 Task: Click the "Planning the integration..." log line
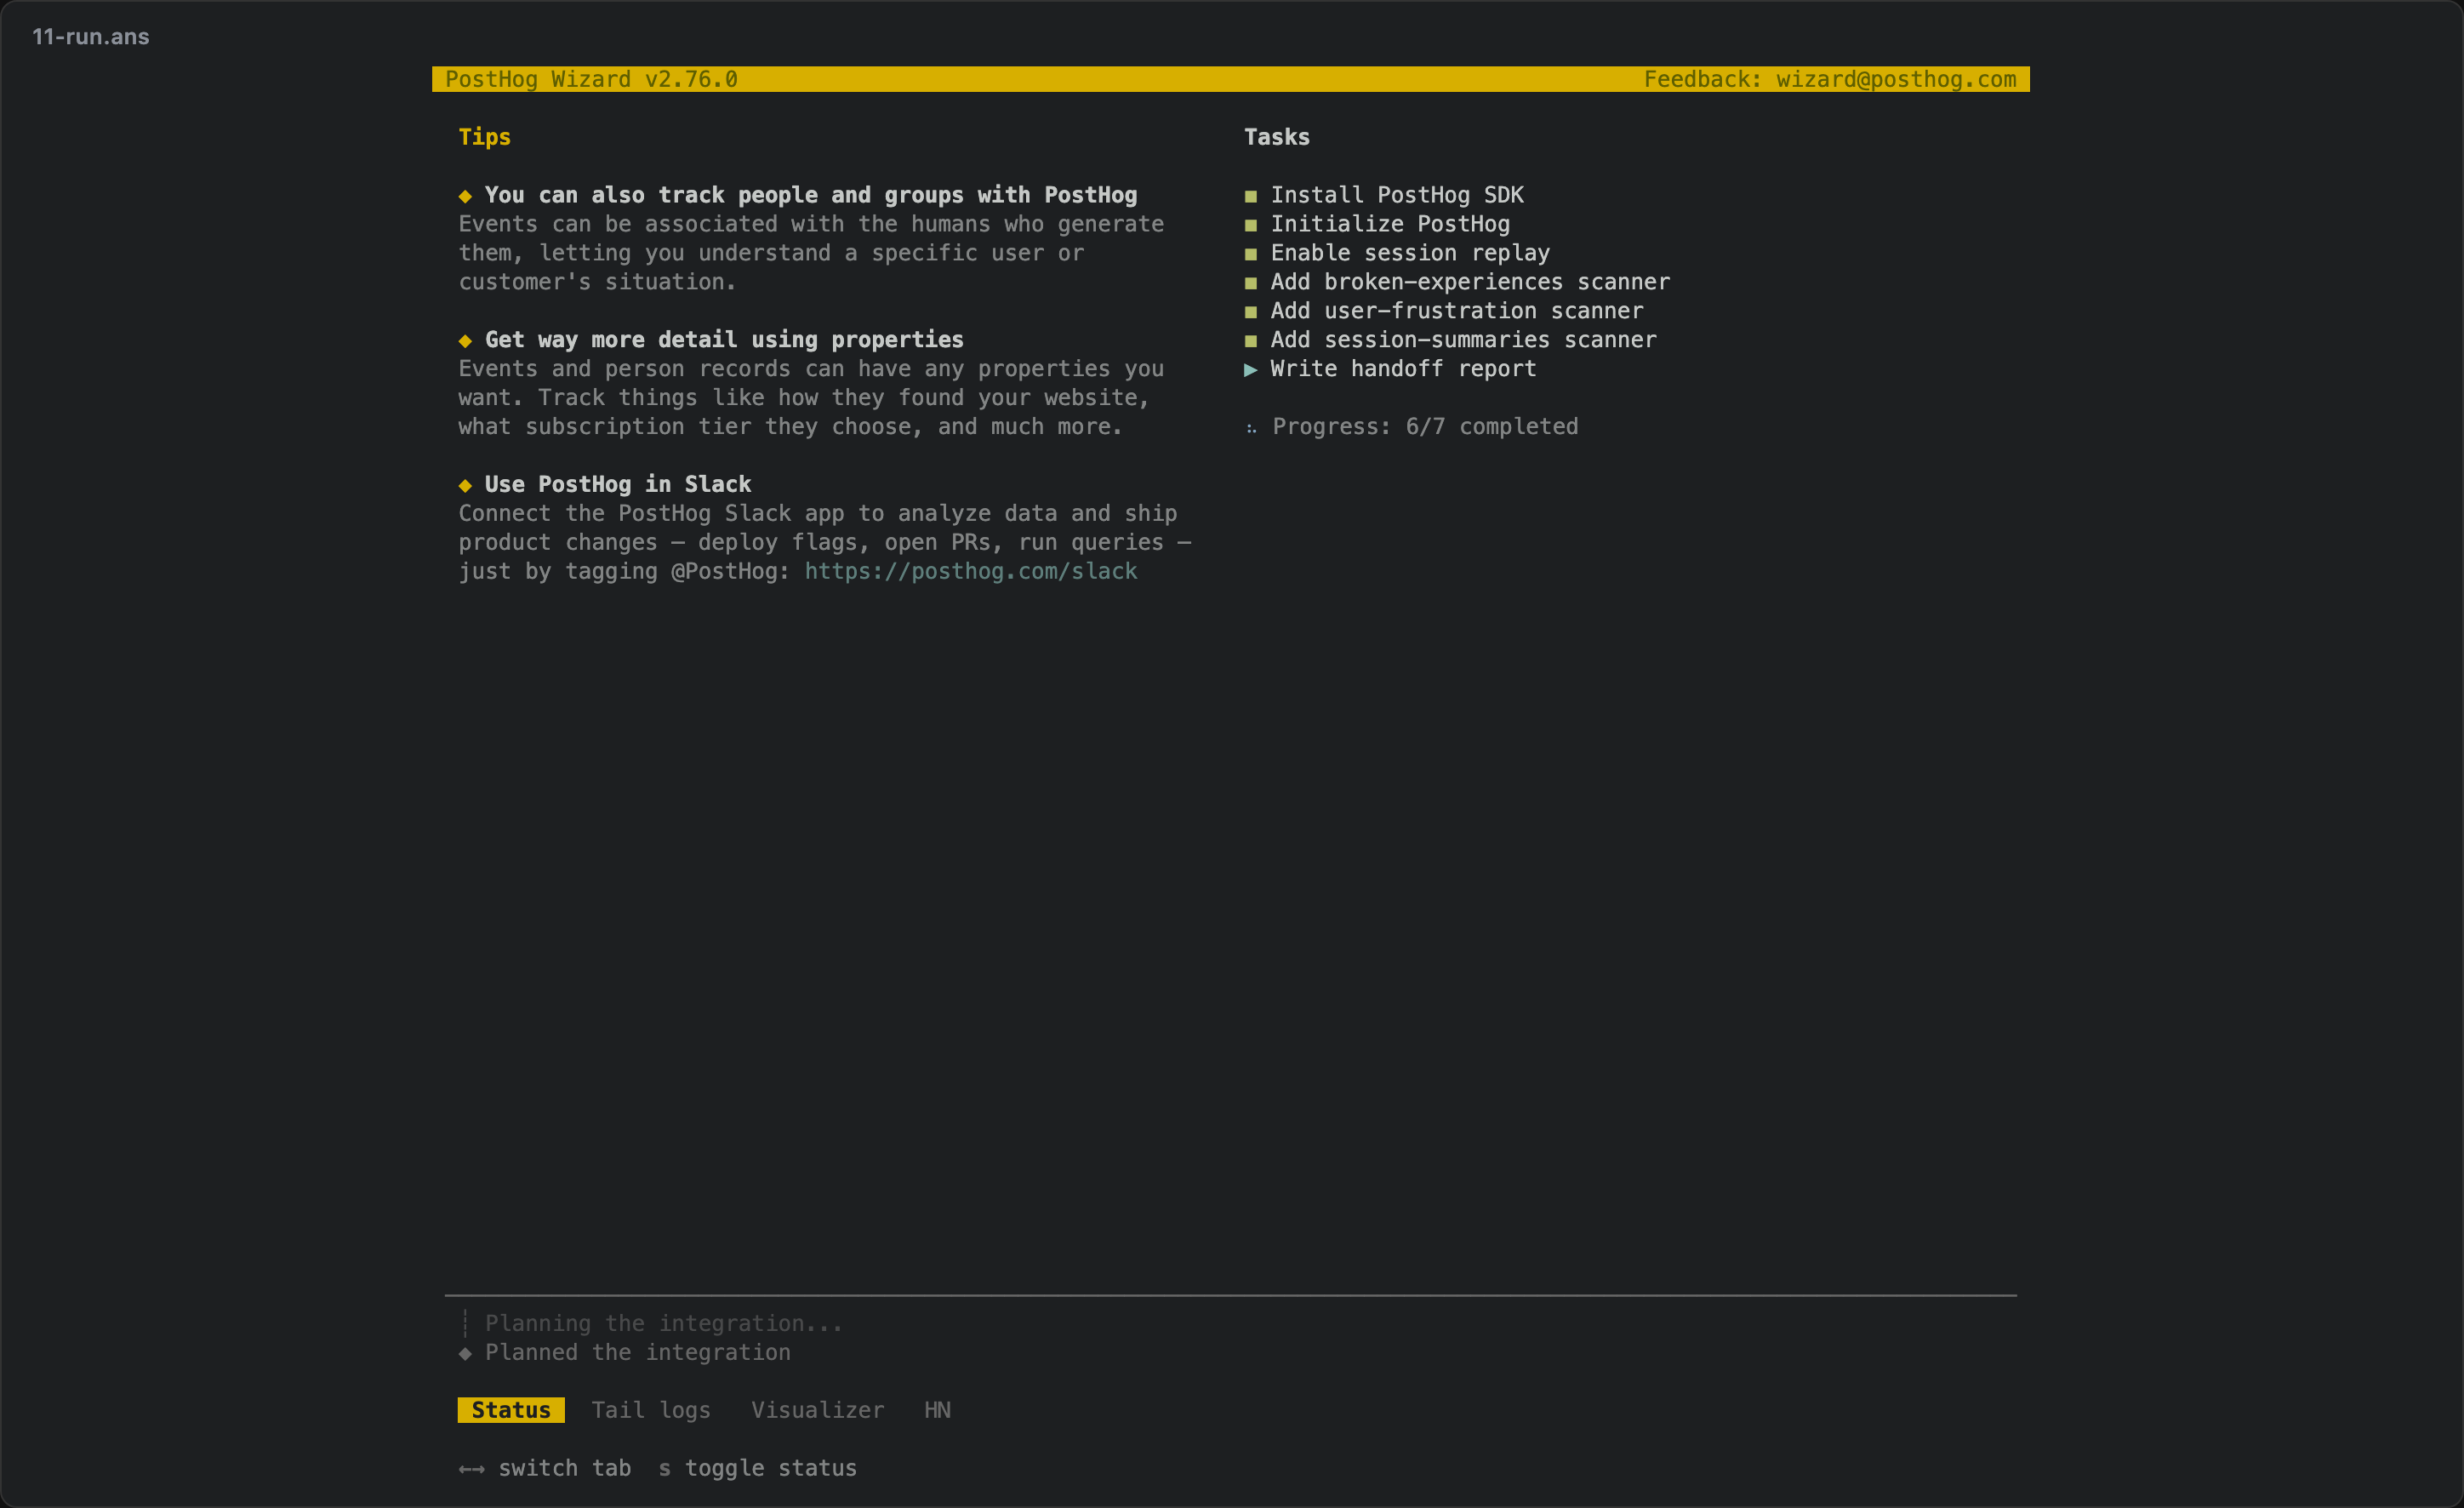click(x=664, y=1323)
